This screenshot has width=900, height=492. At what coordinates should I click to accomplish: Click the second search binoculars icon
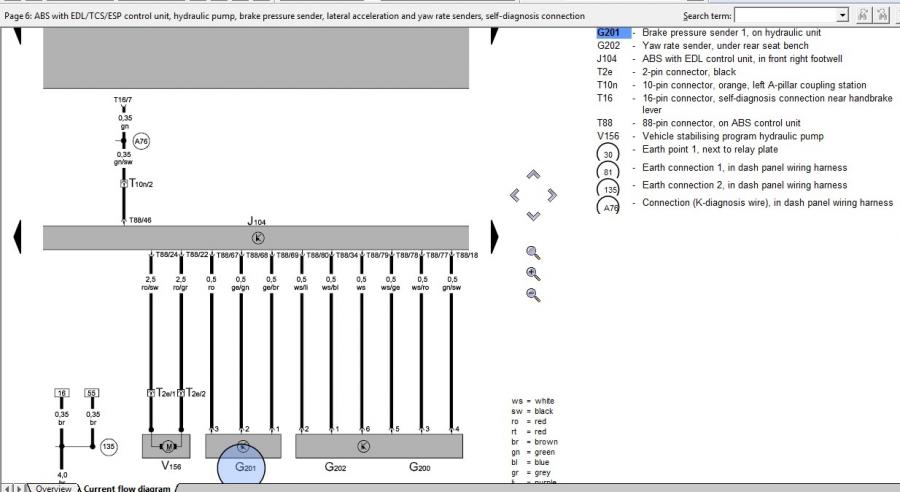point(881,15)
